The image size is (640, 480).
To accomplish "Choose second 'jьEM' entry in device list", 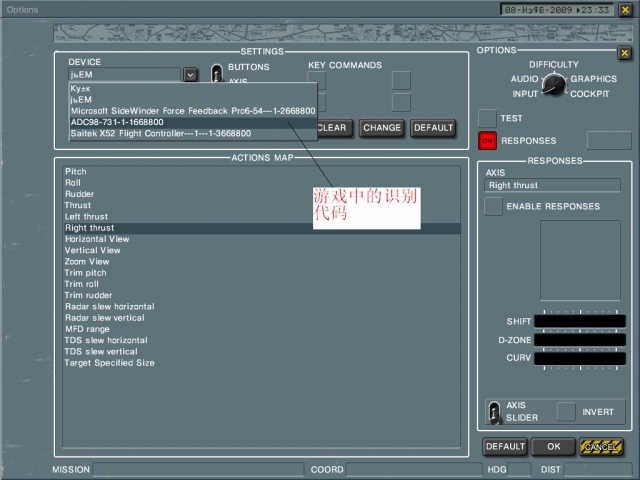I will (x=193, y=100).
